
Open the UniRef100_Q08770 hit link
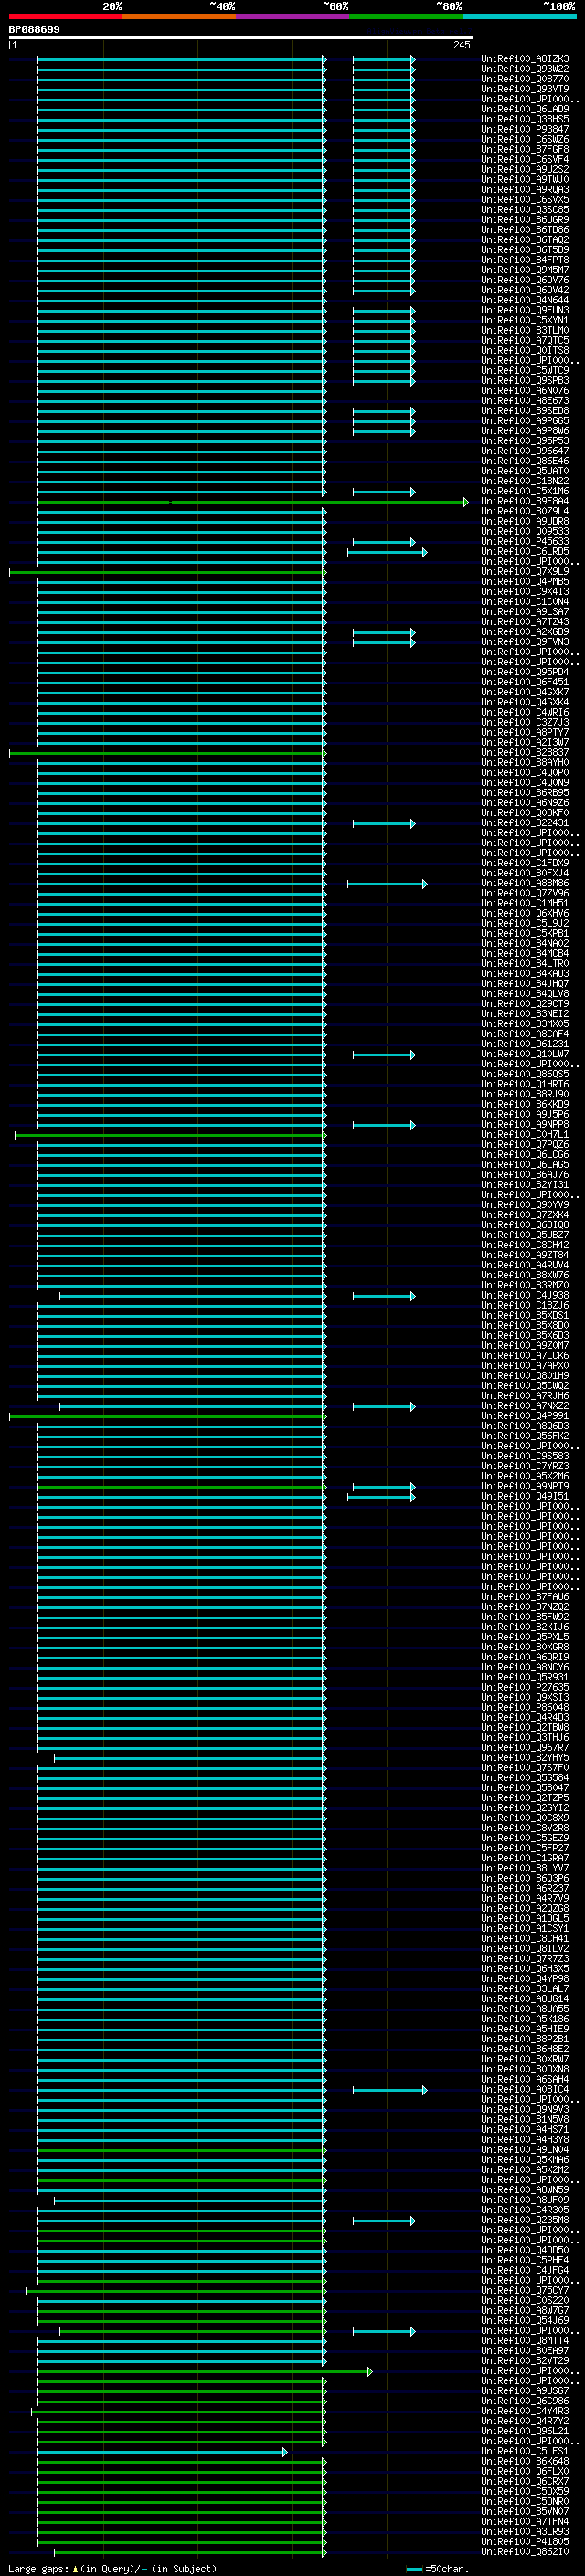click(x=525, y=79)
